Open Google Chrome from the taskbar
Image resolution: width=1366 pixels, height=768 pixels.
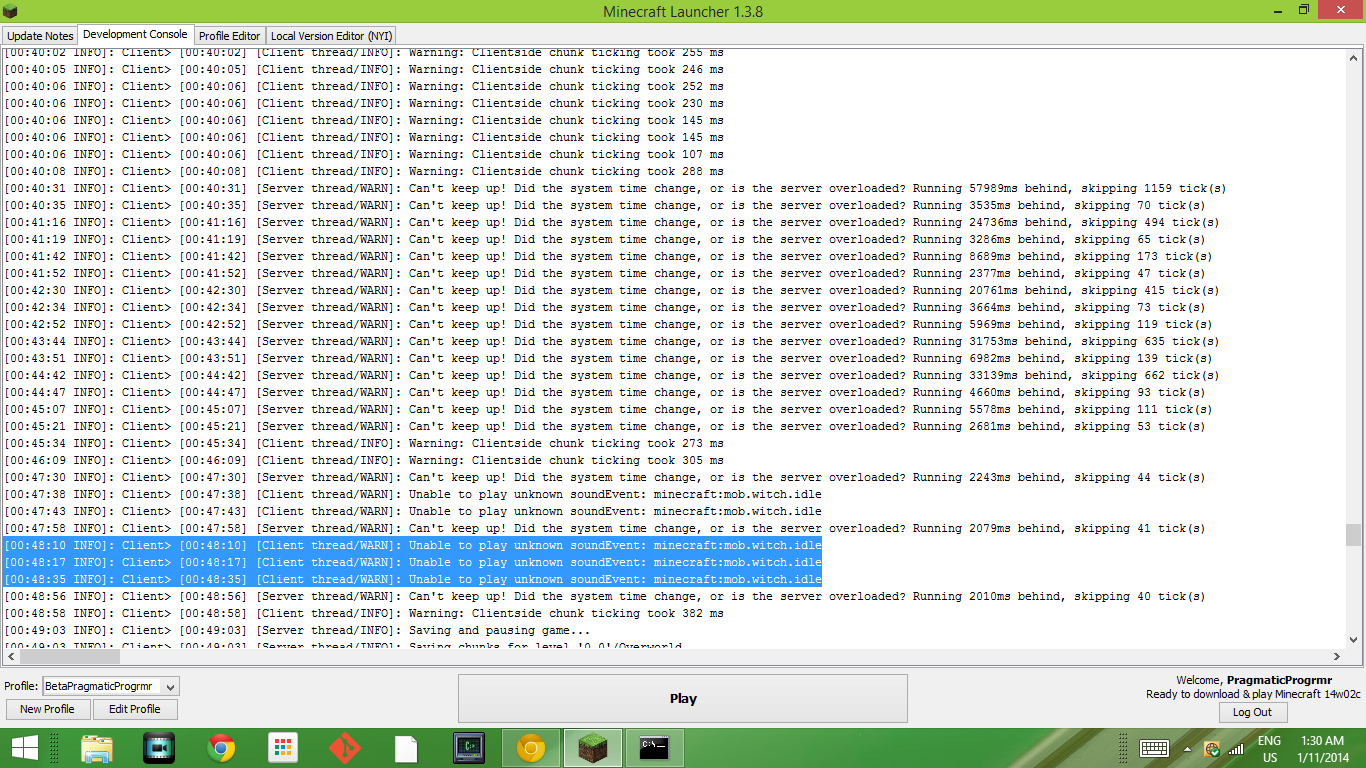pyautogui.click(x=221, y=747)
